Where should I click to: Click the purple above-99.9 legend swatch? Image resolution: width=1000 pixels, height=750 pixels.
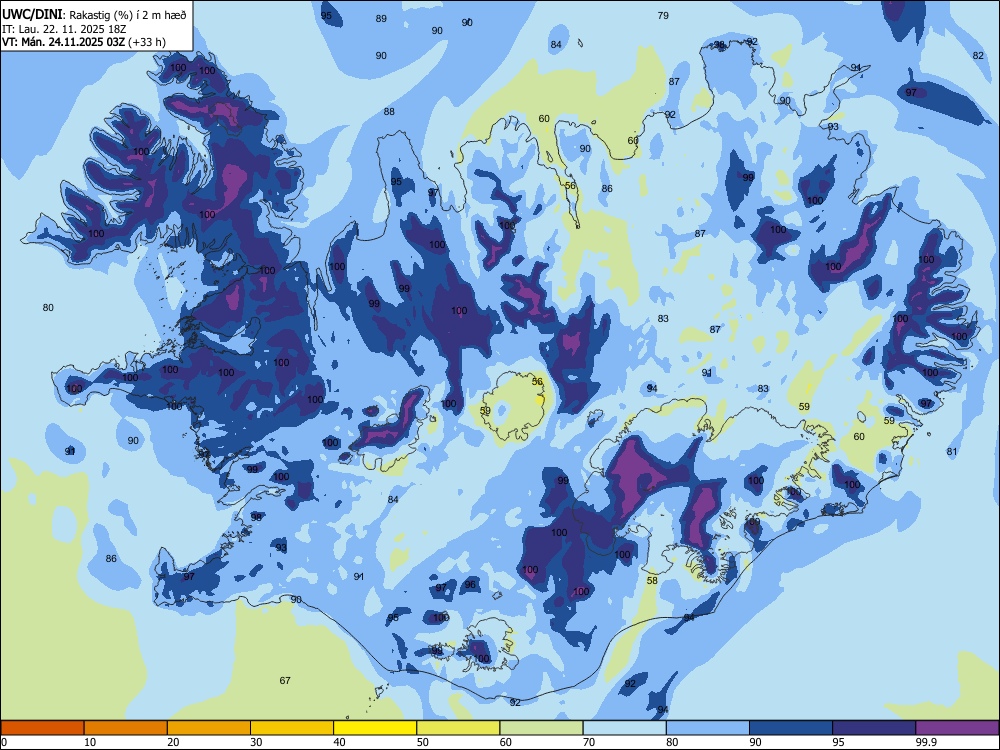(x=957, y=728)
